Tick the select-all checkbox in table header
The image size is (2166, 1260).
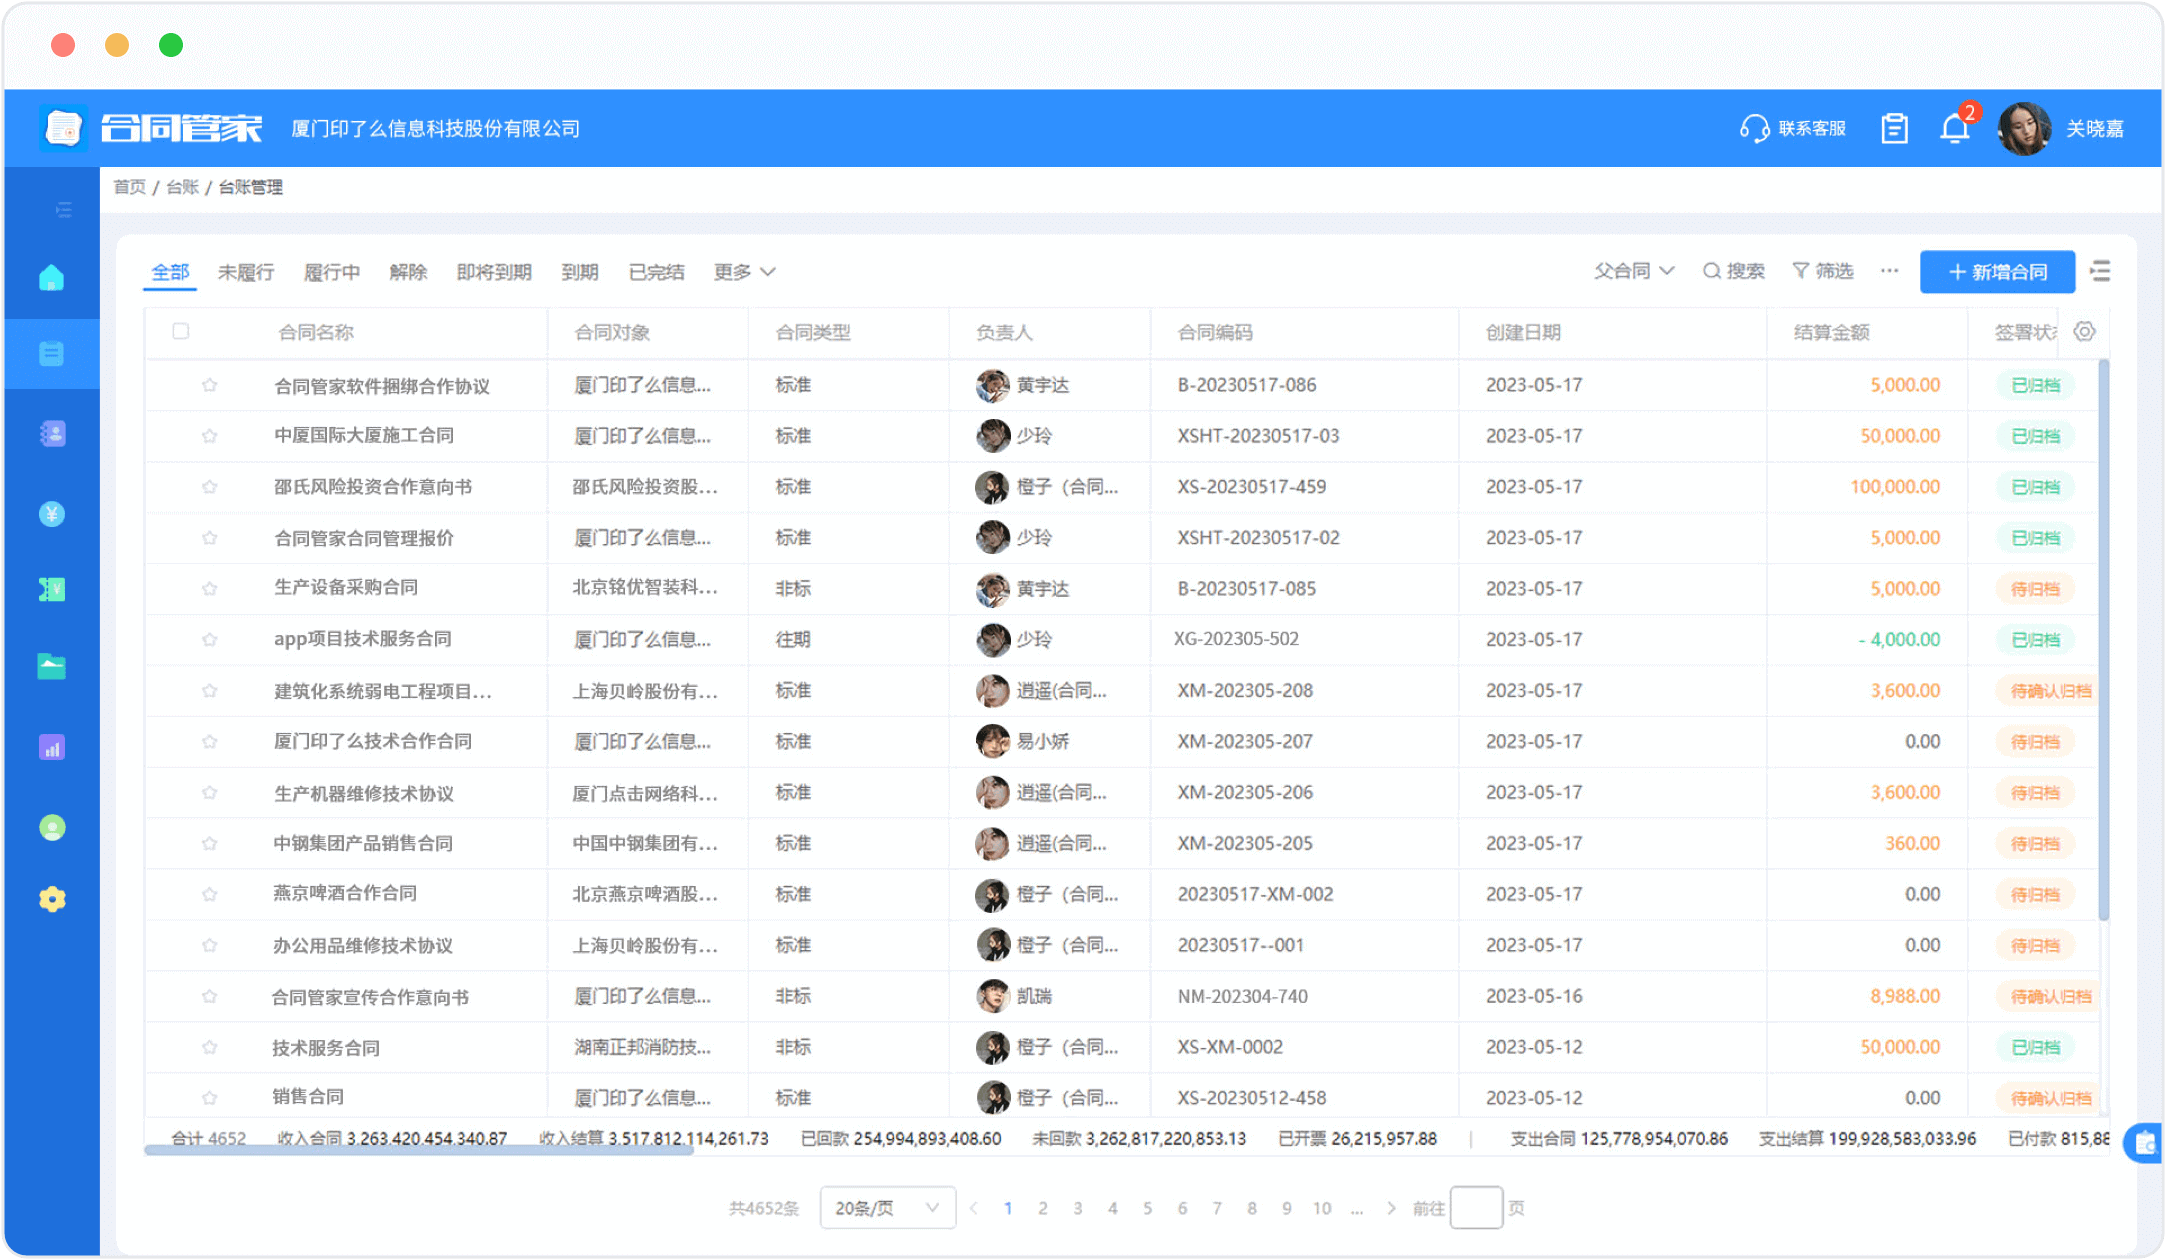(x=181, y=331)
